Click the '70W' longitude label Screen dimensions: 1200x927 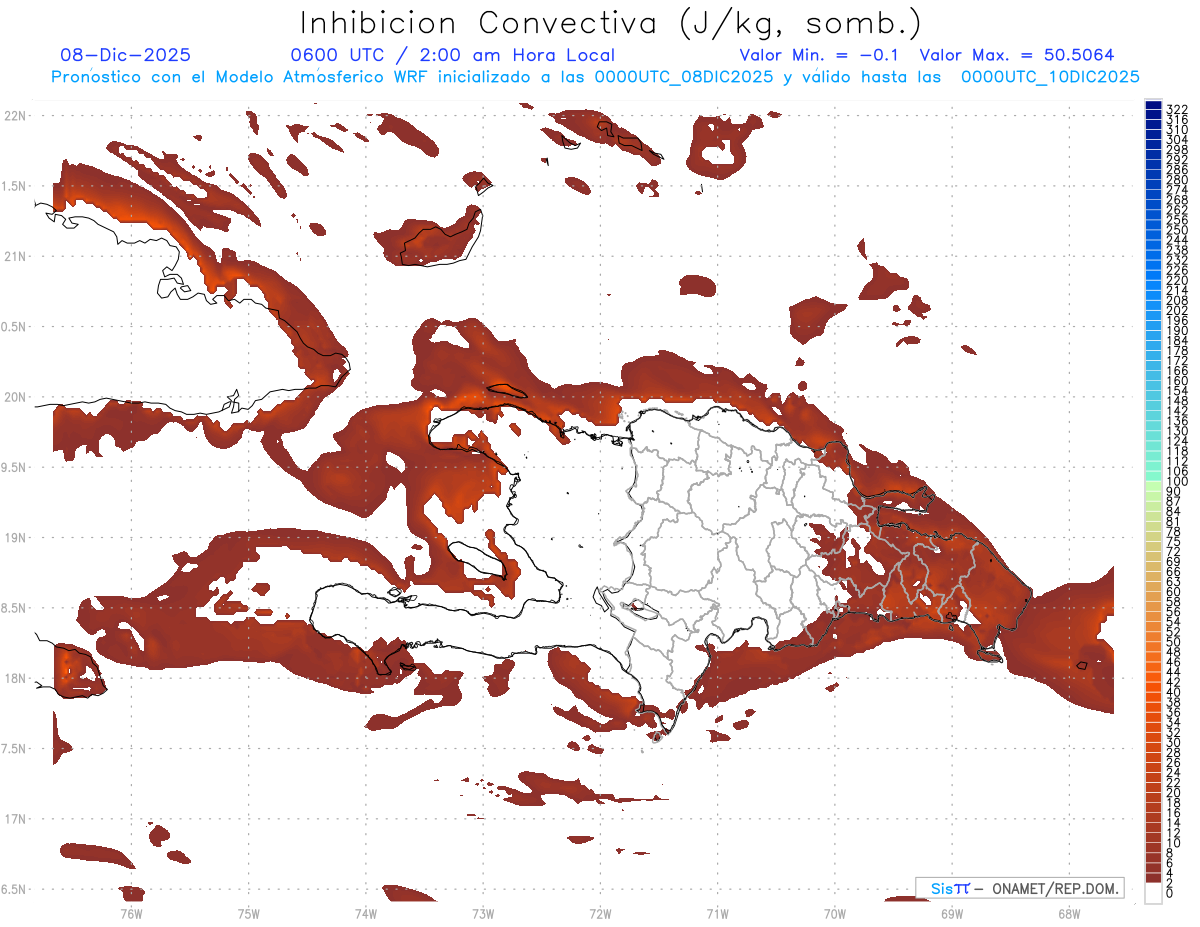[834, 913]
